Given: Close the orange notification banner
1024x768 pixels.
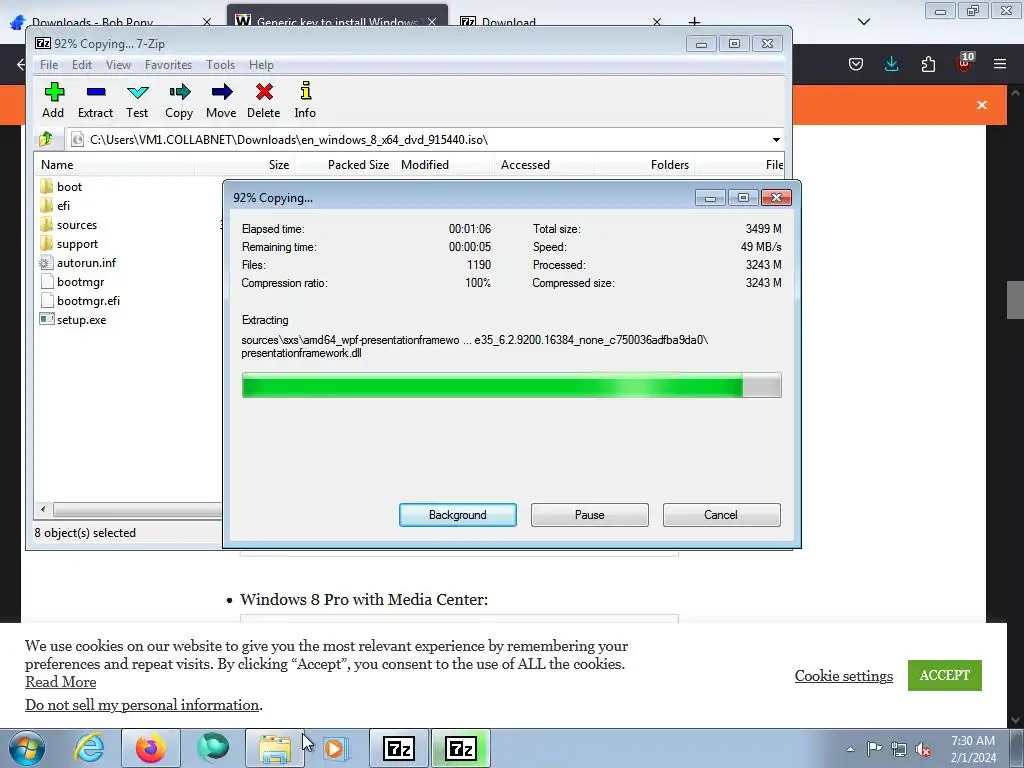Looking at the screenshot, I should (982, 105).
